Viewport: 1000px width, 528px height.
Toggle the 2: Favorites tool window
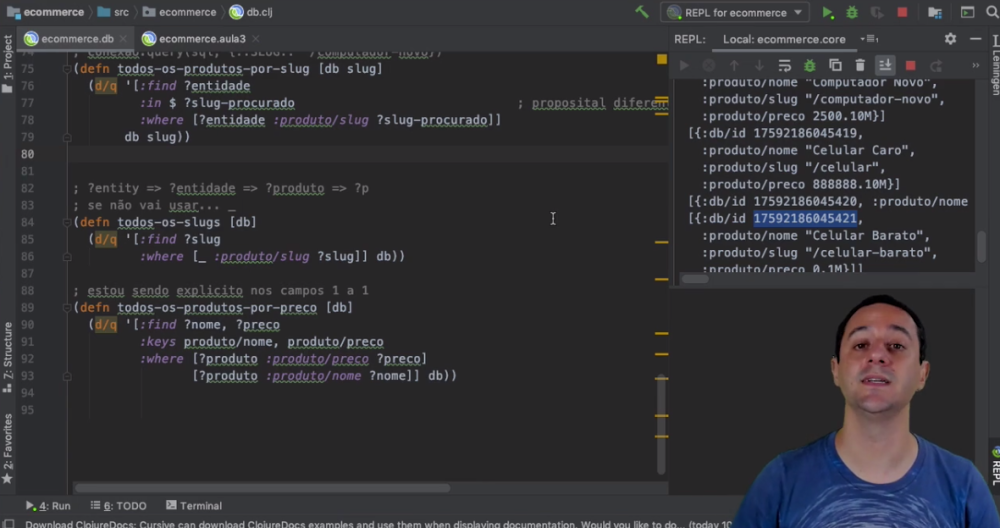7,448
